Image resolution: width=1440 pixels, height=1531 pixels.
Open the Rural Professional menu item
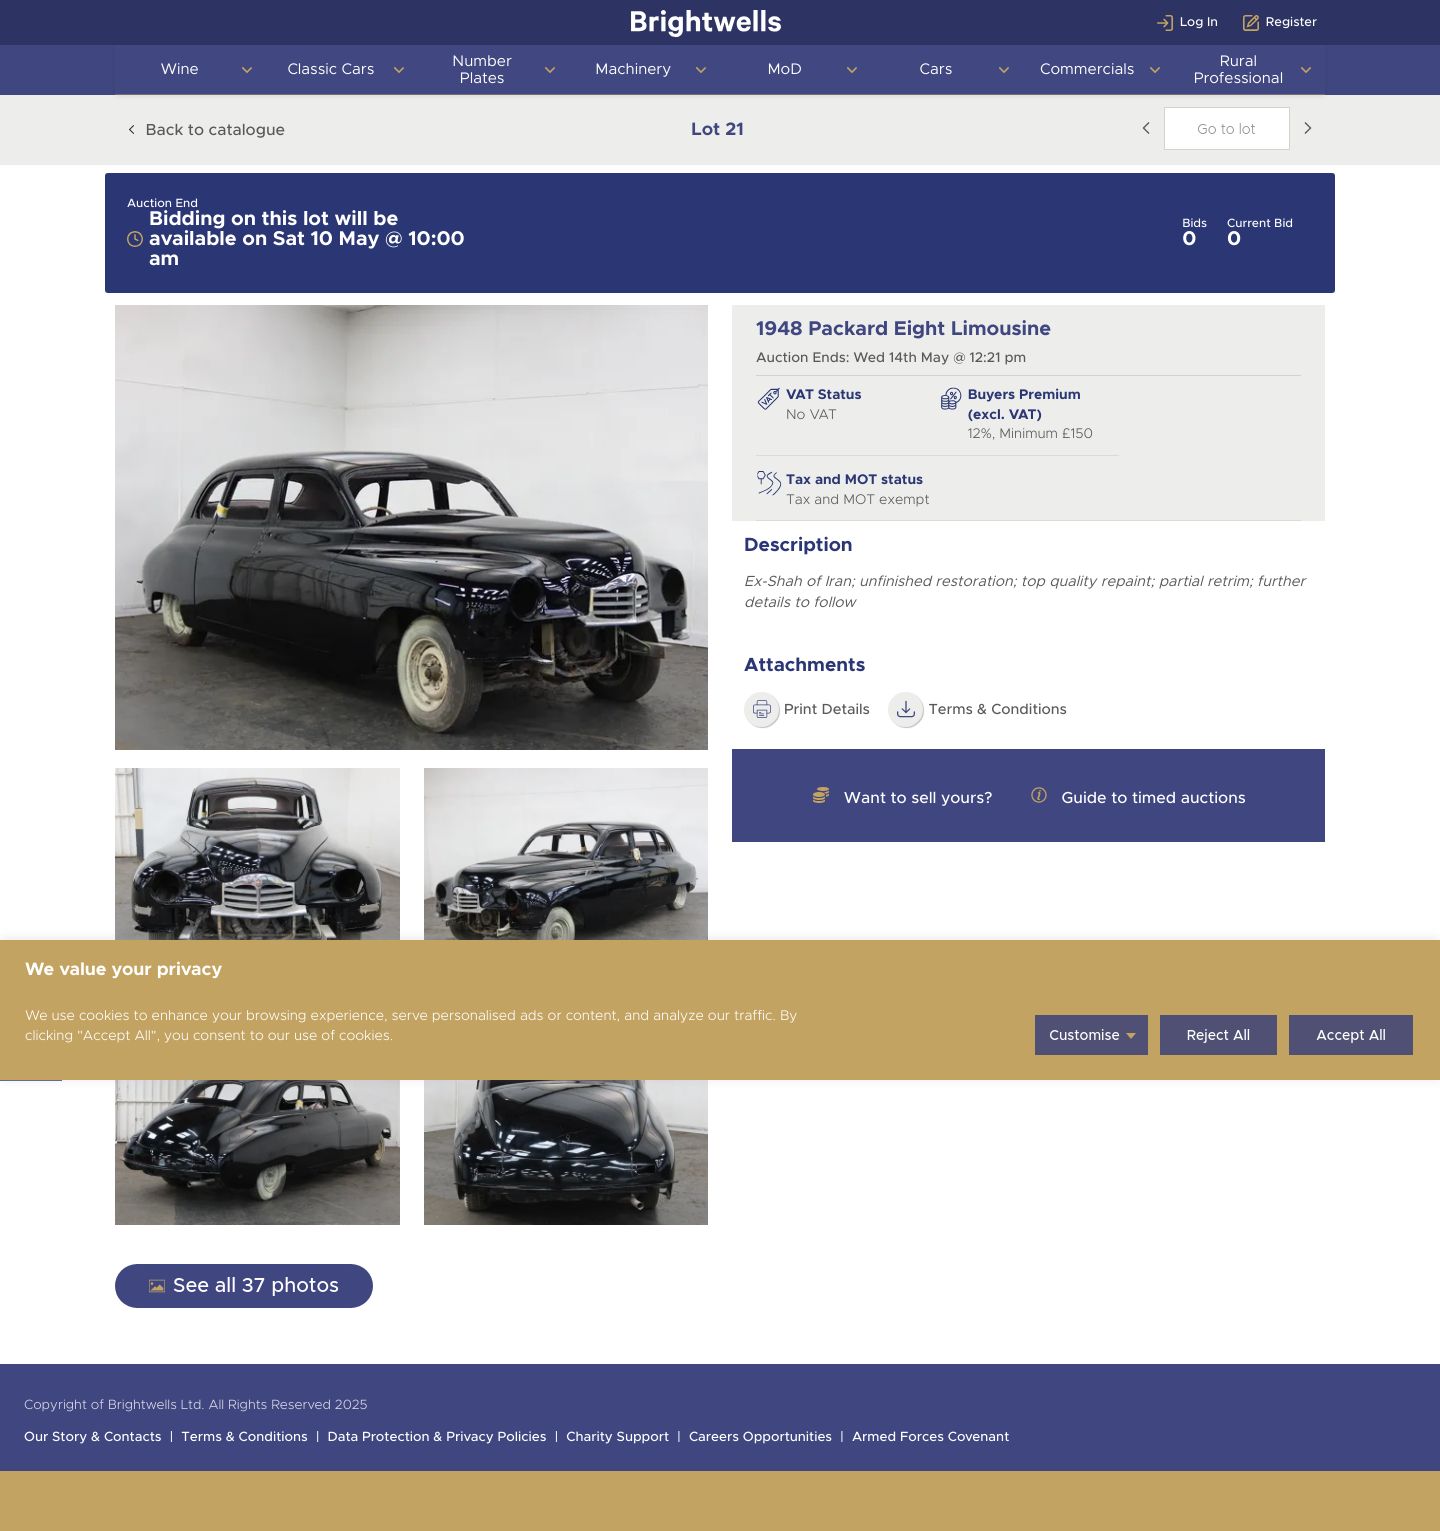pos(1238,69)
